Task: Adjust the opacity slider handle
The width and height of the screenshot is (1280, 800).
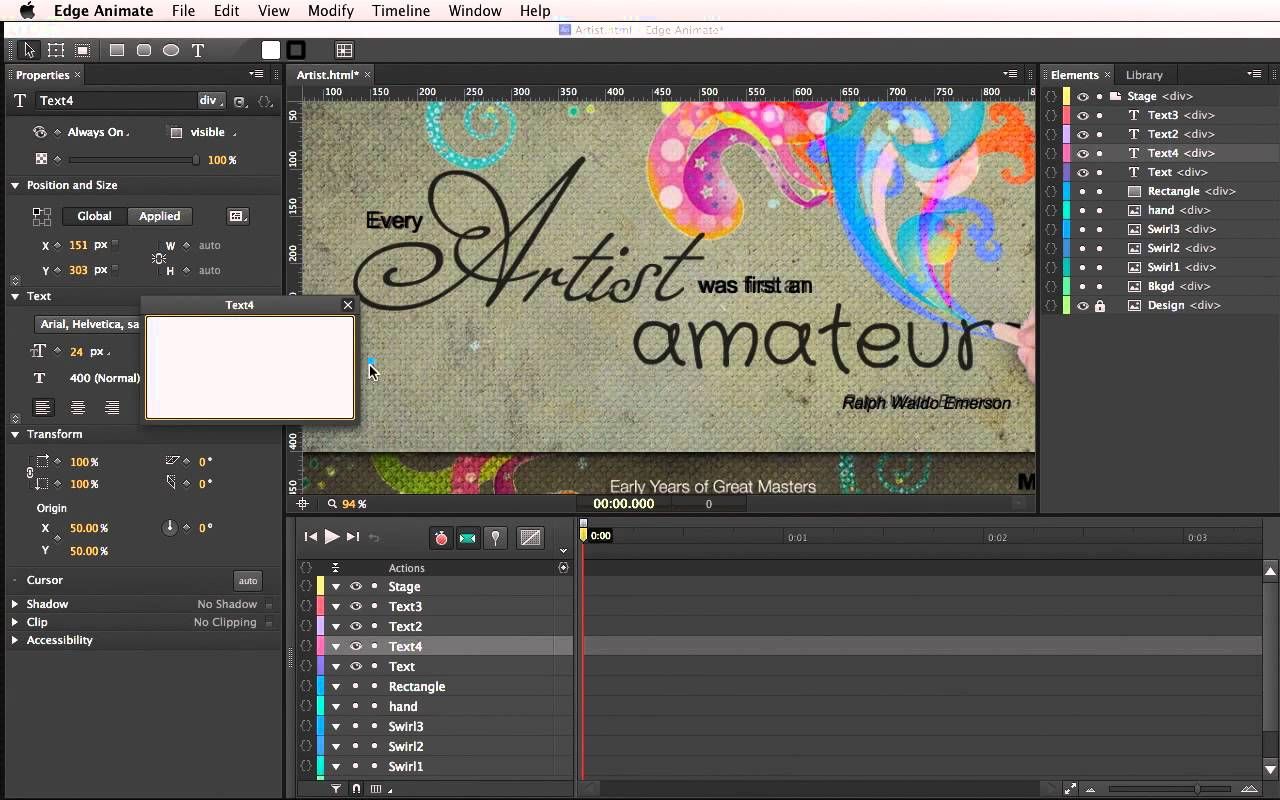Action: [x=196, y=160]
